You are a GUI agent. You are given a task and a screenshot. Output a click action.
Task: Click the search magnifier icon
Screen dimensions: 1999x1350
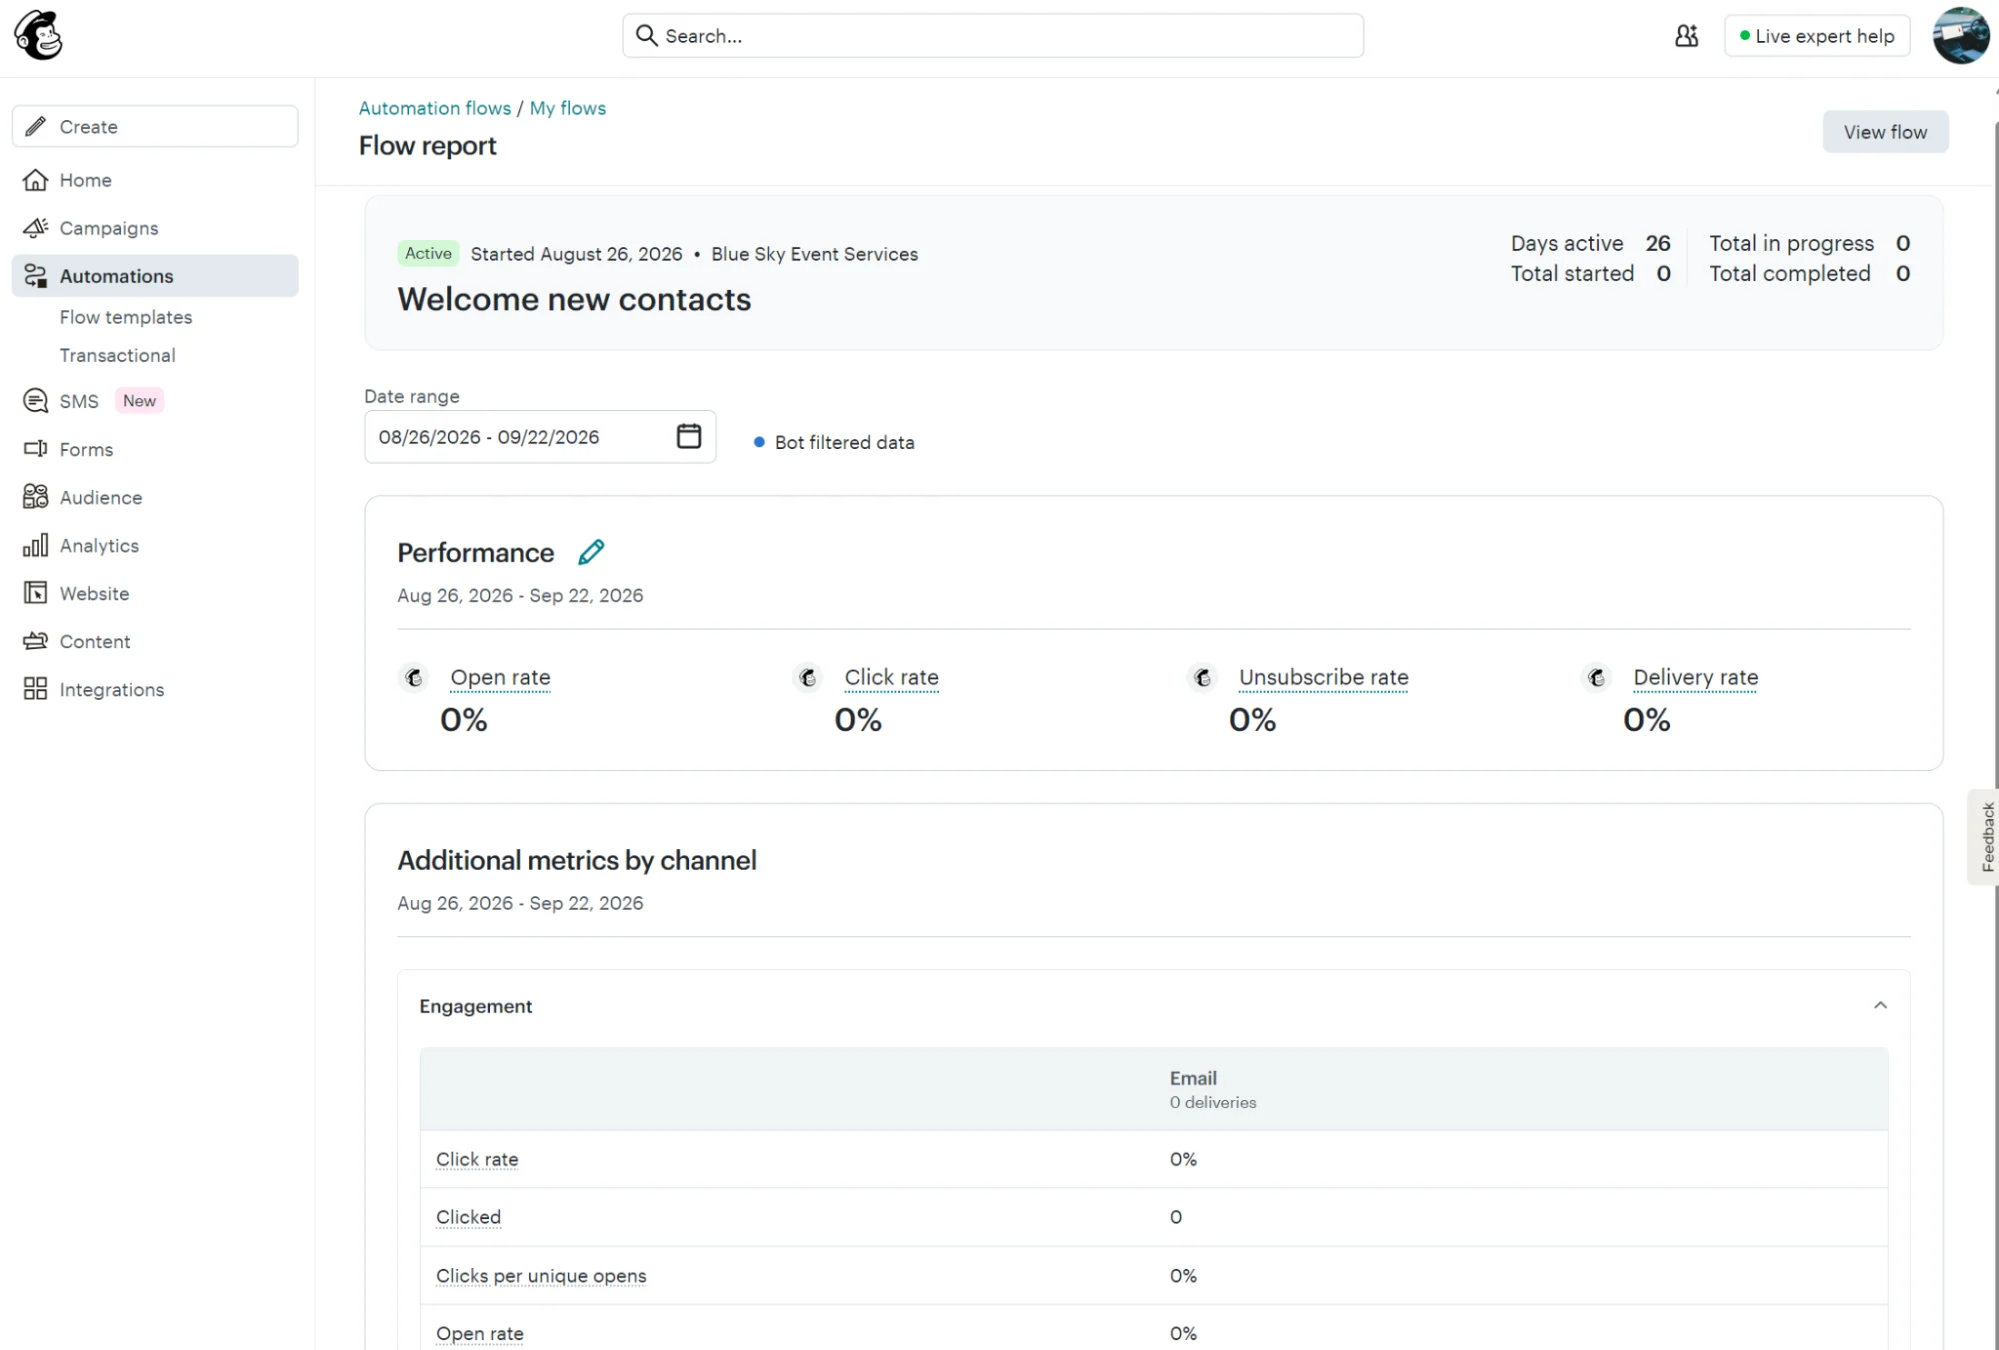click(x=647, y=36)
